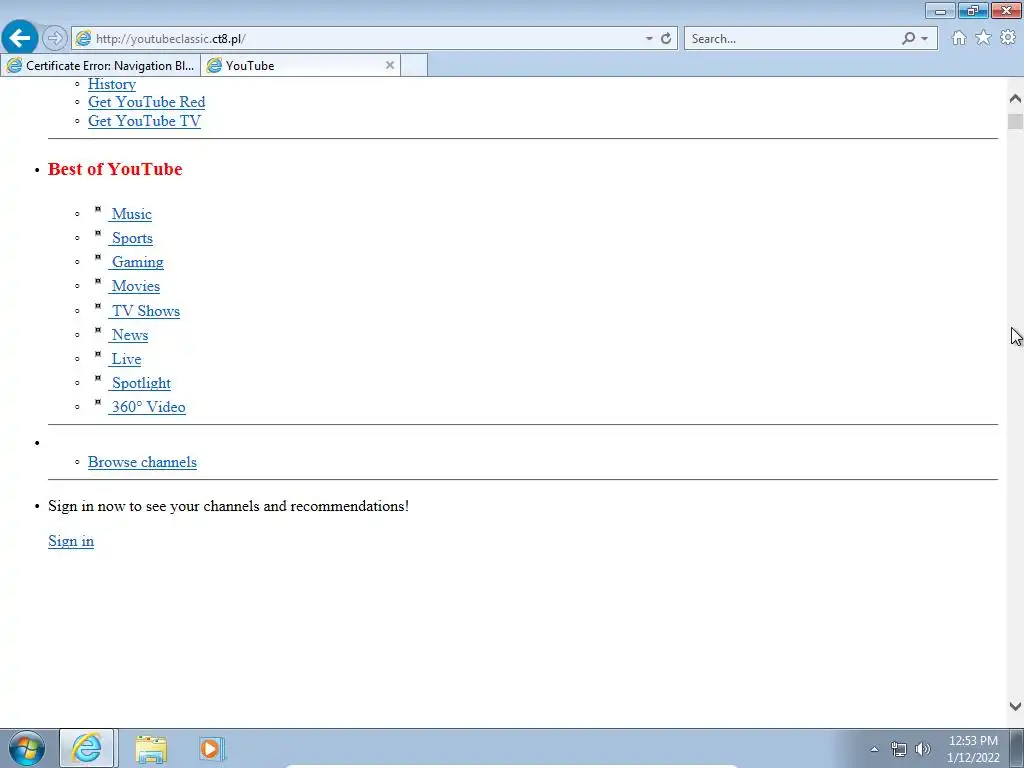1024x768 pixels.
Task: Open the Browse channels link
Action: [142, 462]
